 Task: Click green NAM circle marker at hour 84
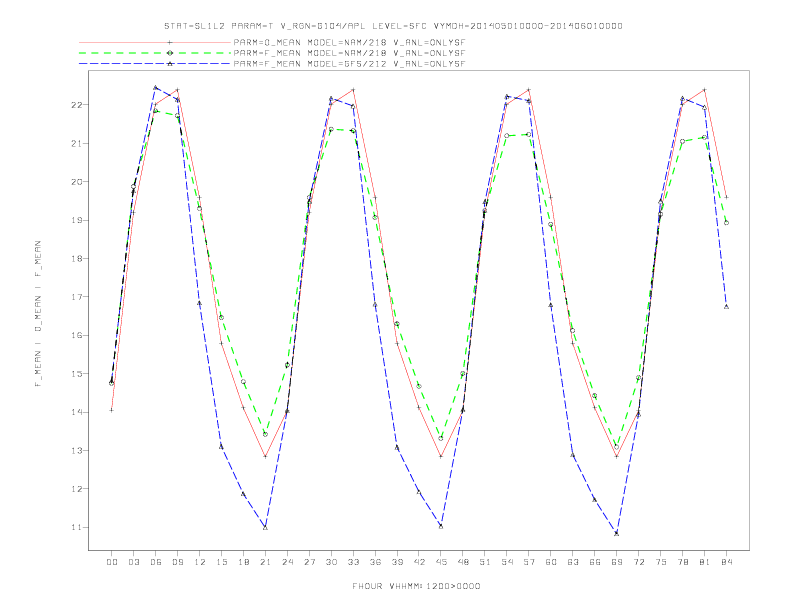pyautogui.click(x=726, y=223)
